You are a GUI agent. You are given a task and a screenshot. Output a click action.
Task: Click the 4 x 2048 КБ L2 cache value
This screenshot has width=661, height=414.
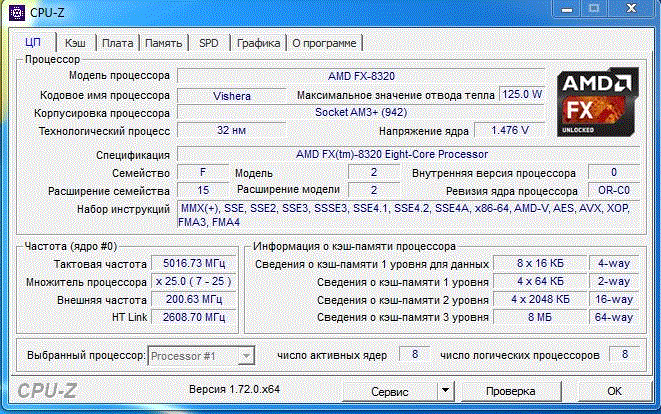pos(540,299)
